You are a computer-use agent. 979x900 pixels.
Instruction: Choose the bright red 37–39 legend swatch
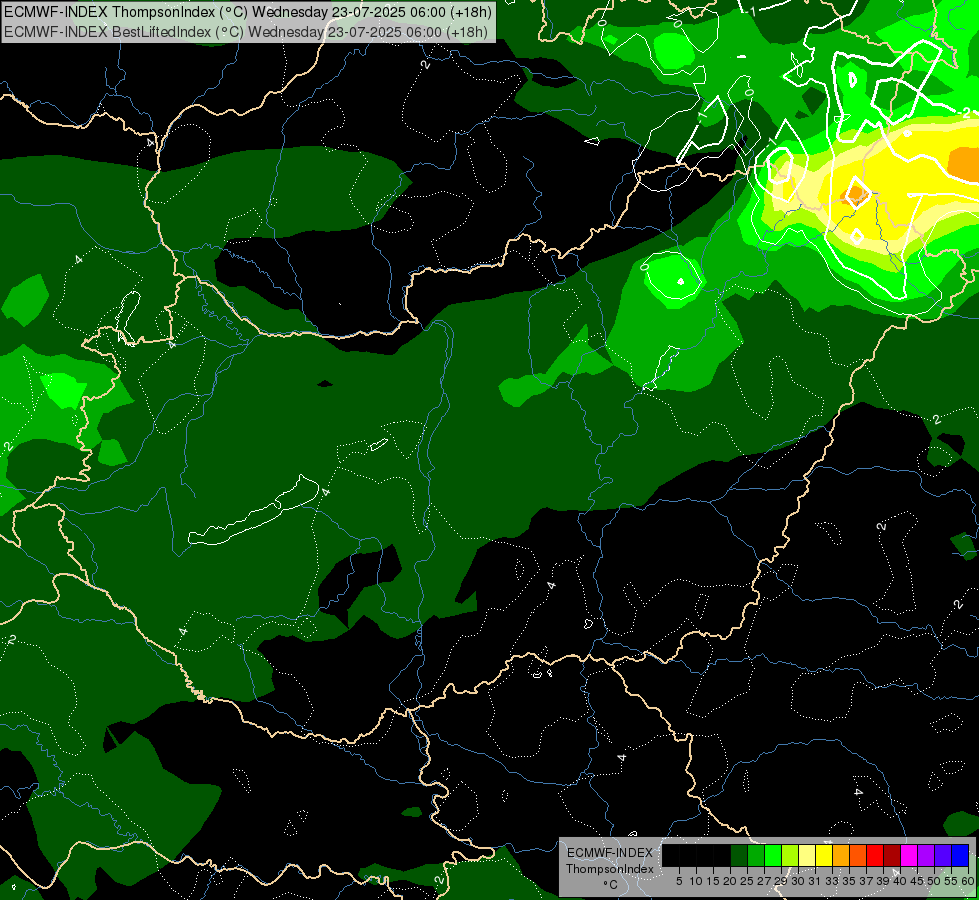tap(875, 855)
